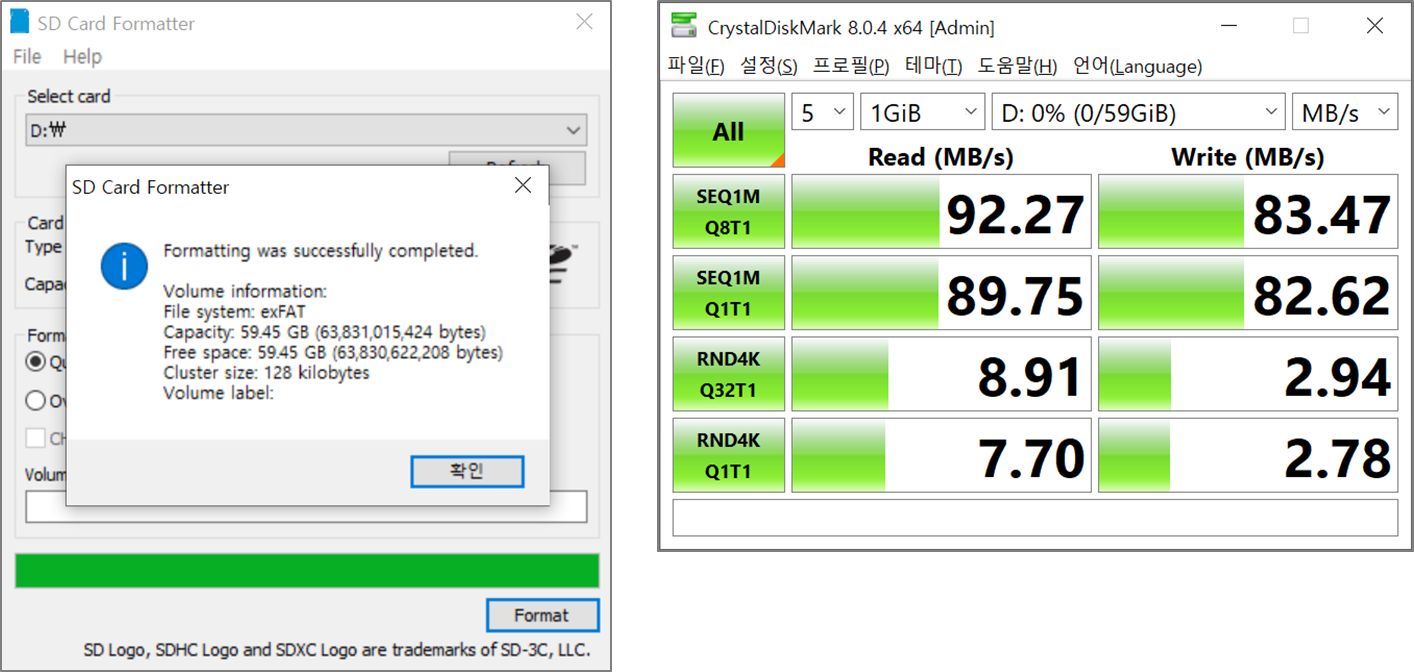Click the Volume label input field
This screenshot has width=1414, height=672.
point(306,506)
